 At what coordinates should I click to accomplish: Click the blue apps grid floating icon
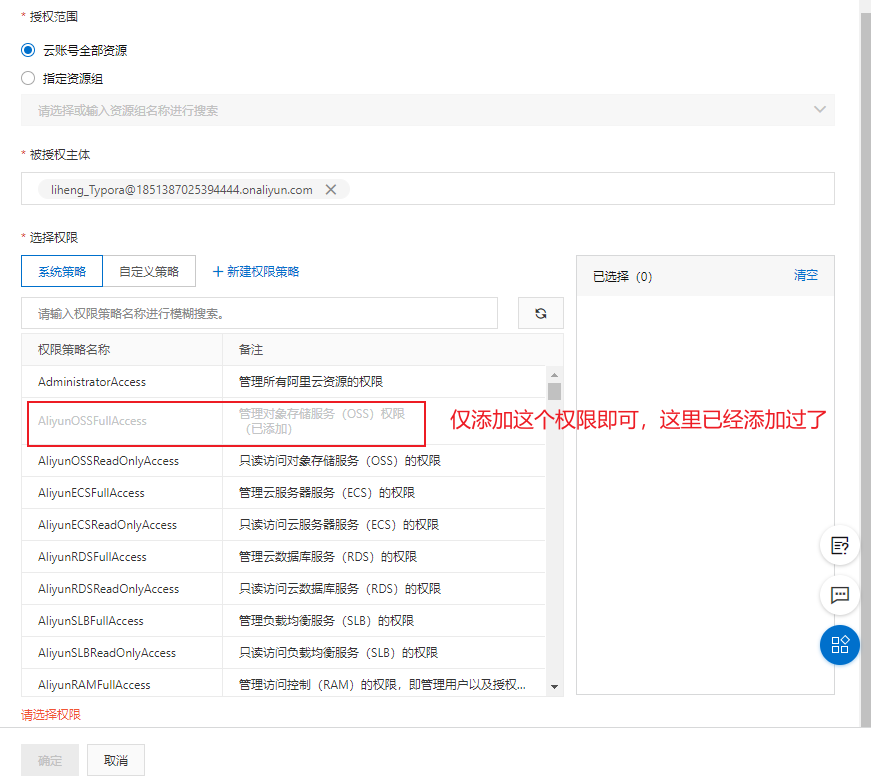[x=839, y=644]
